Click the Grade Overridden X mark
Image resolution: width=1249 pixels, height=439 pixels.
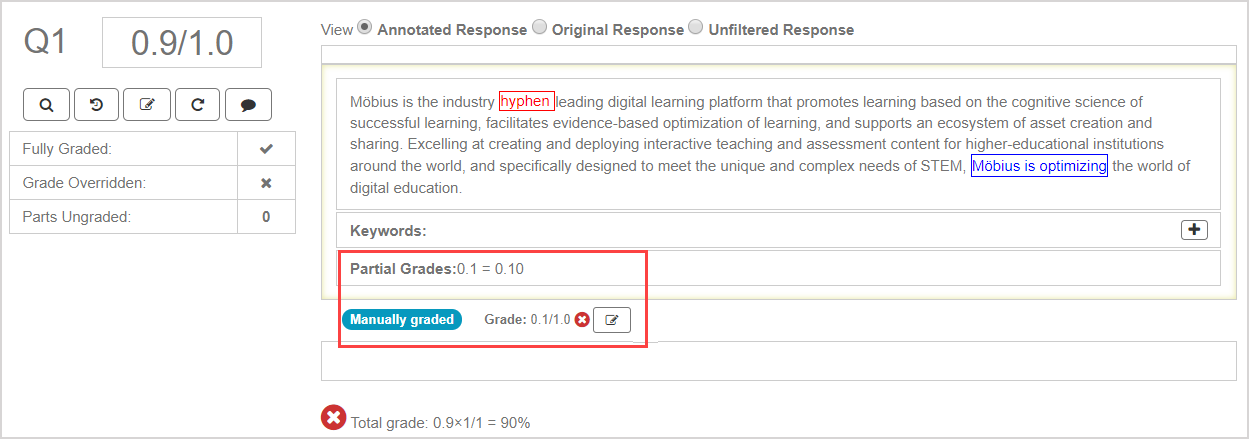click(266, 183)
